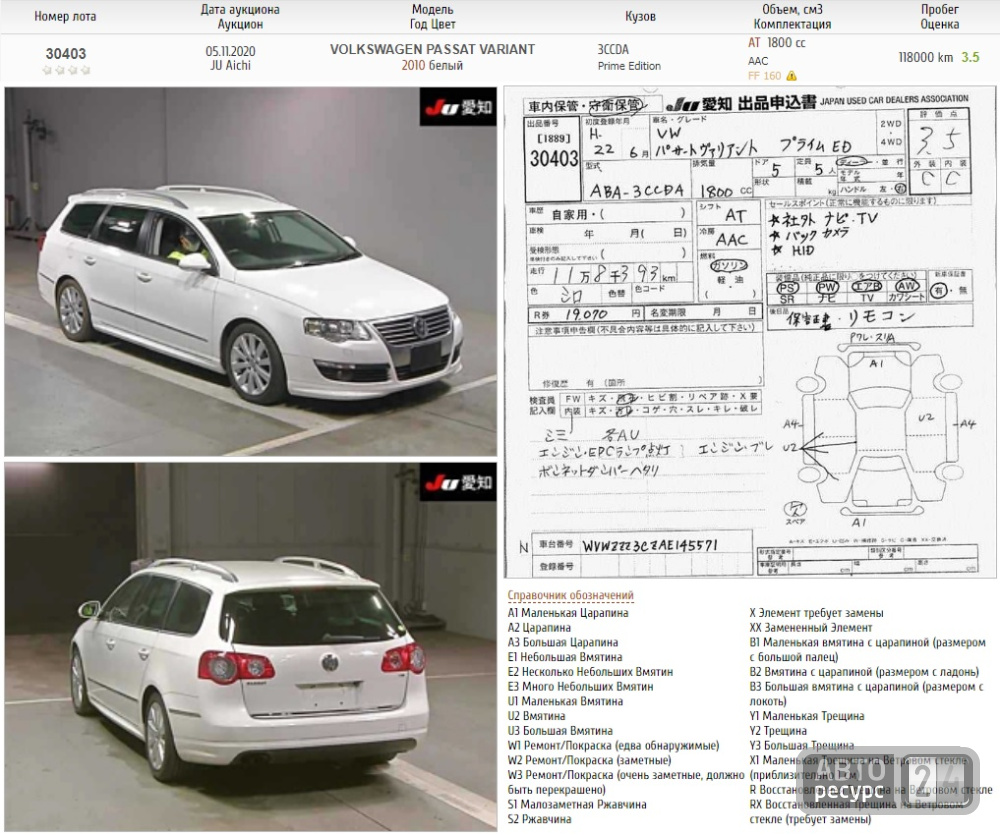
Task: Click legend entry A3 Большая Царапина
Action: click(562, 642)
